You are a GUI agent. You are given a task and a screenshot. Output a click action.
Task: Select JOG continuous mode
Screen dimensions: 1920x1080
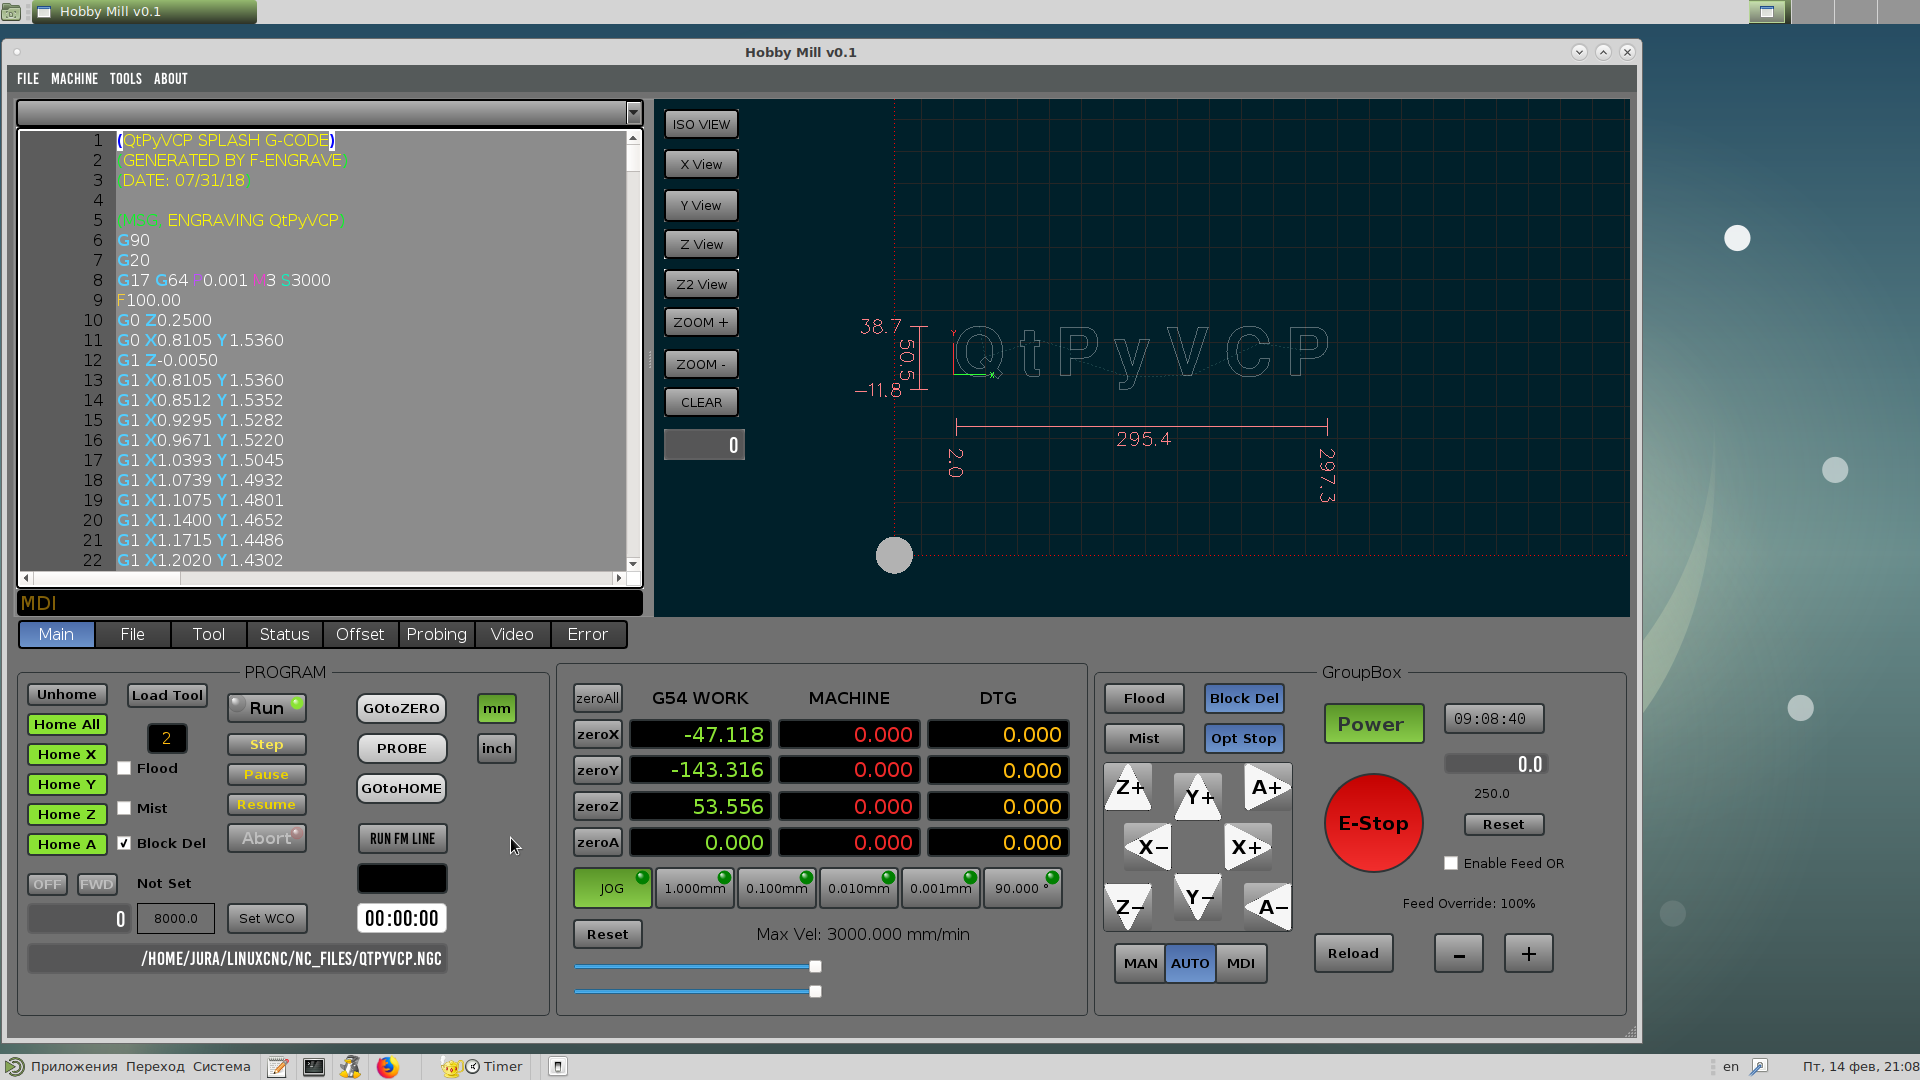pyautogui.click(x=612, y=888)
